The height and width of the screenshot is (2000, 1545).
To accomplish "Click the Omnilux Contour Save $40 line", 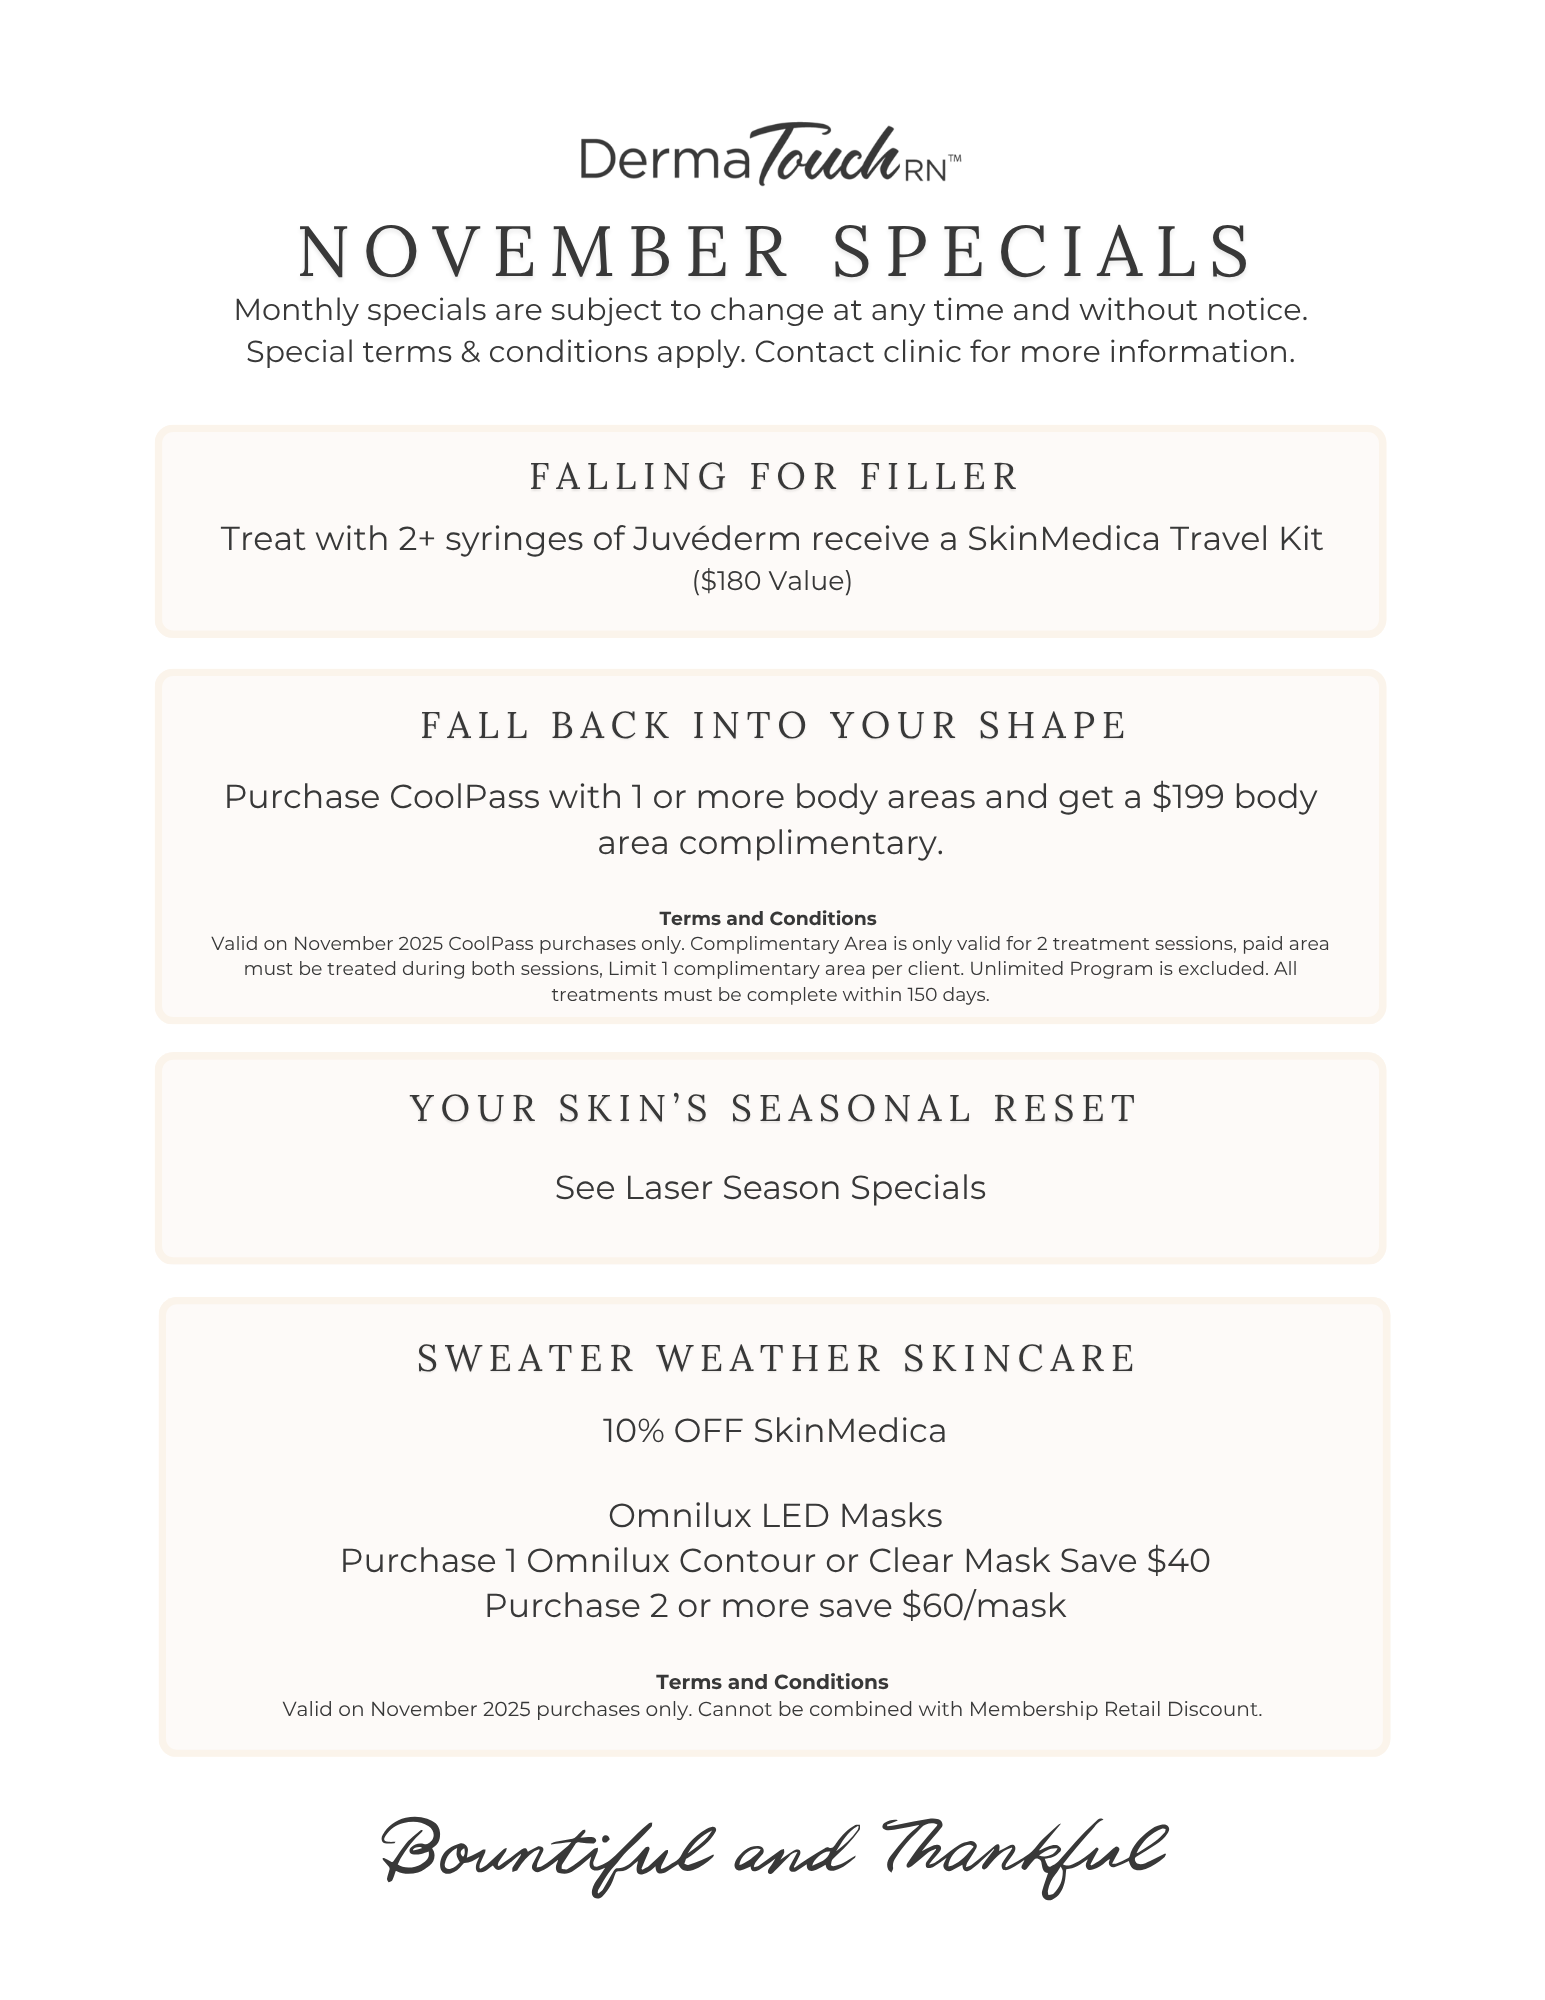I will tap(775, 1560).
